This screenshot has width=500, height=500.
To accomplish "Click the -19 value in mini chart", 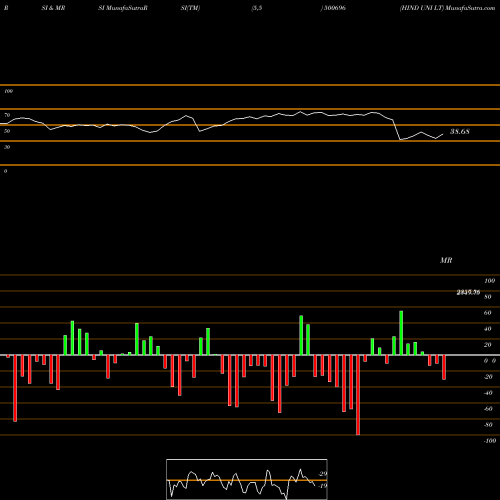I will click(323, 486).
